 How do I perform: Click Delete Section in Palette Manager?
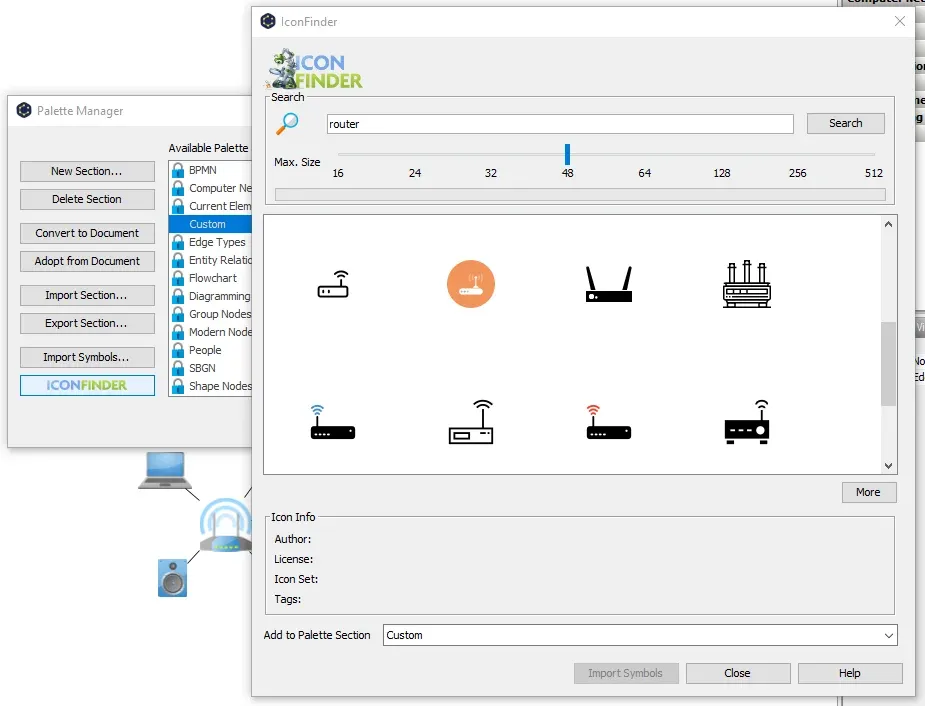[x=87, y=199]
